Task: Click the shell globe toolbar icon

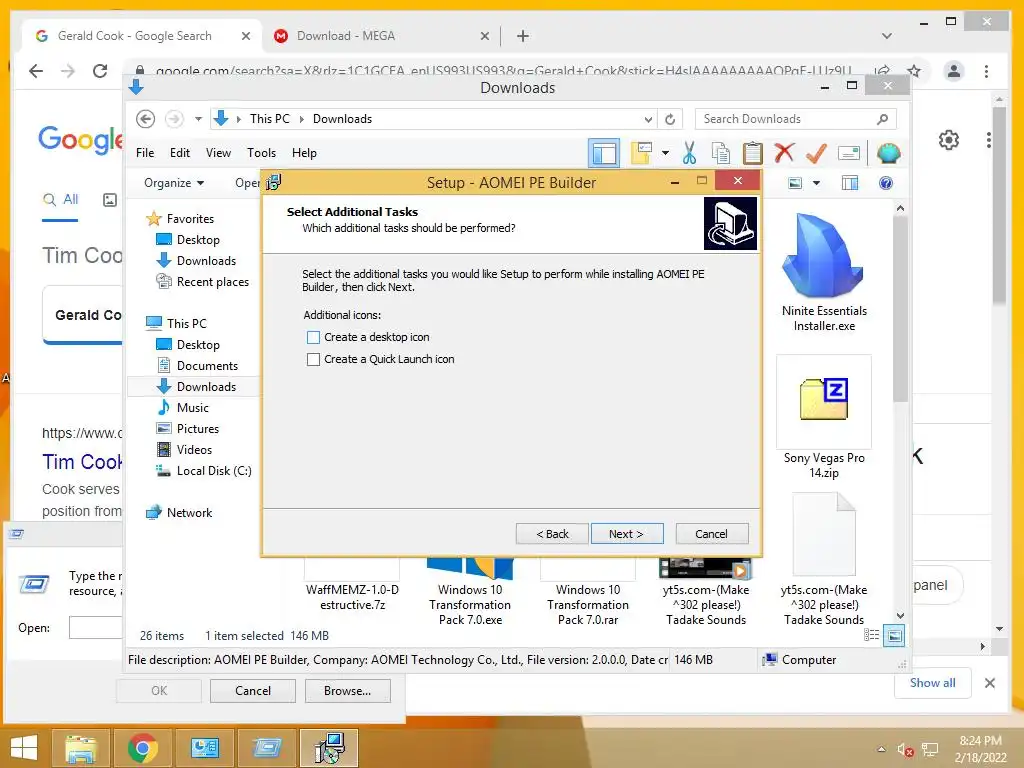Action: pos(888,153)
